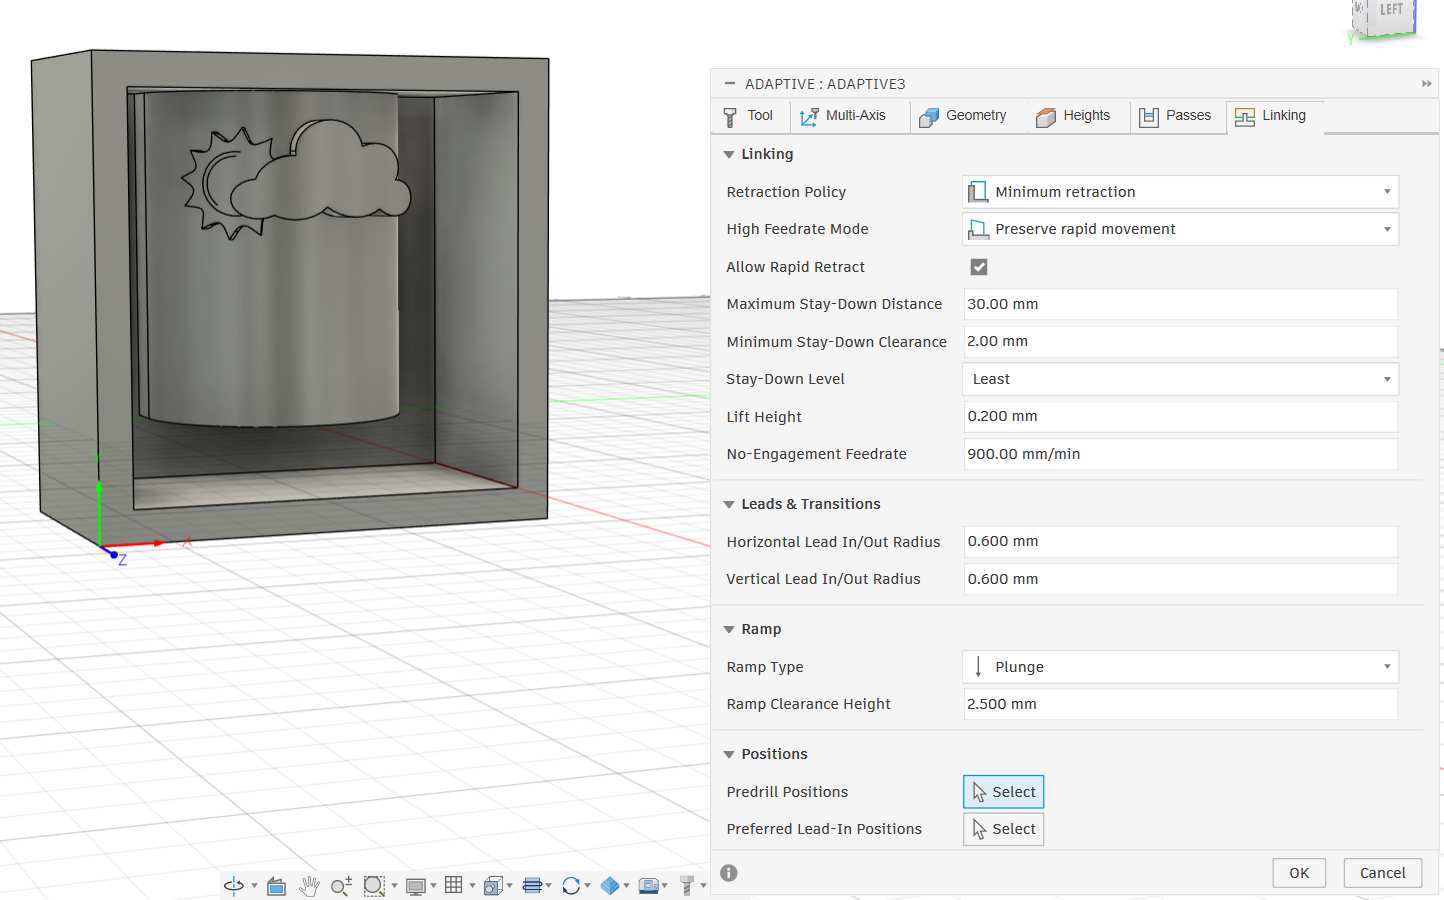Click the 'Ramp Type' label
Image resolution: width=1444 pixels, height=900 pixels.
[x=765, y=667]
